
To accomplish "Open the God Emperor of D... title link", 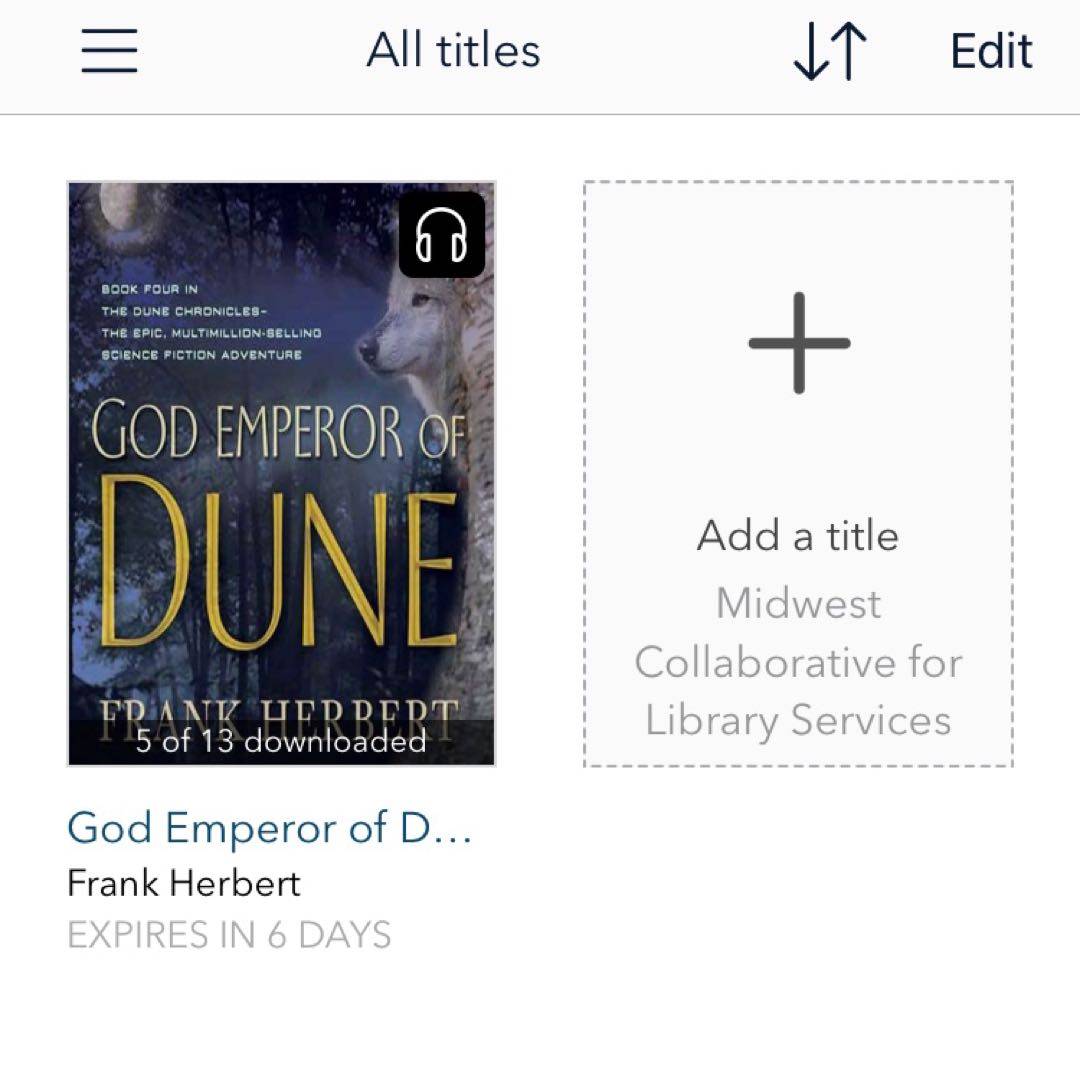I will 270,827.
